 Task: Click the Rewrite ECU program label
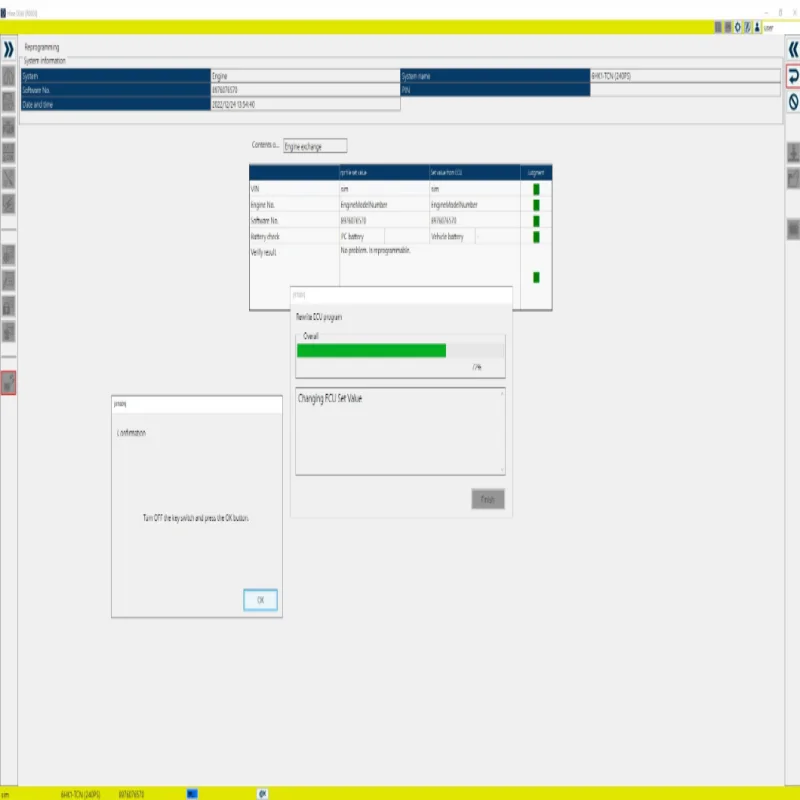pos(319,317)
